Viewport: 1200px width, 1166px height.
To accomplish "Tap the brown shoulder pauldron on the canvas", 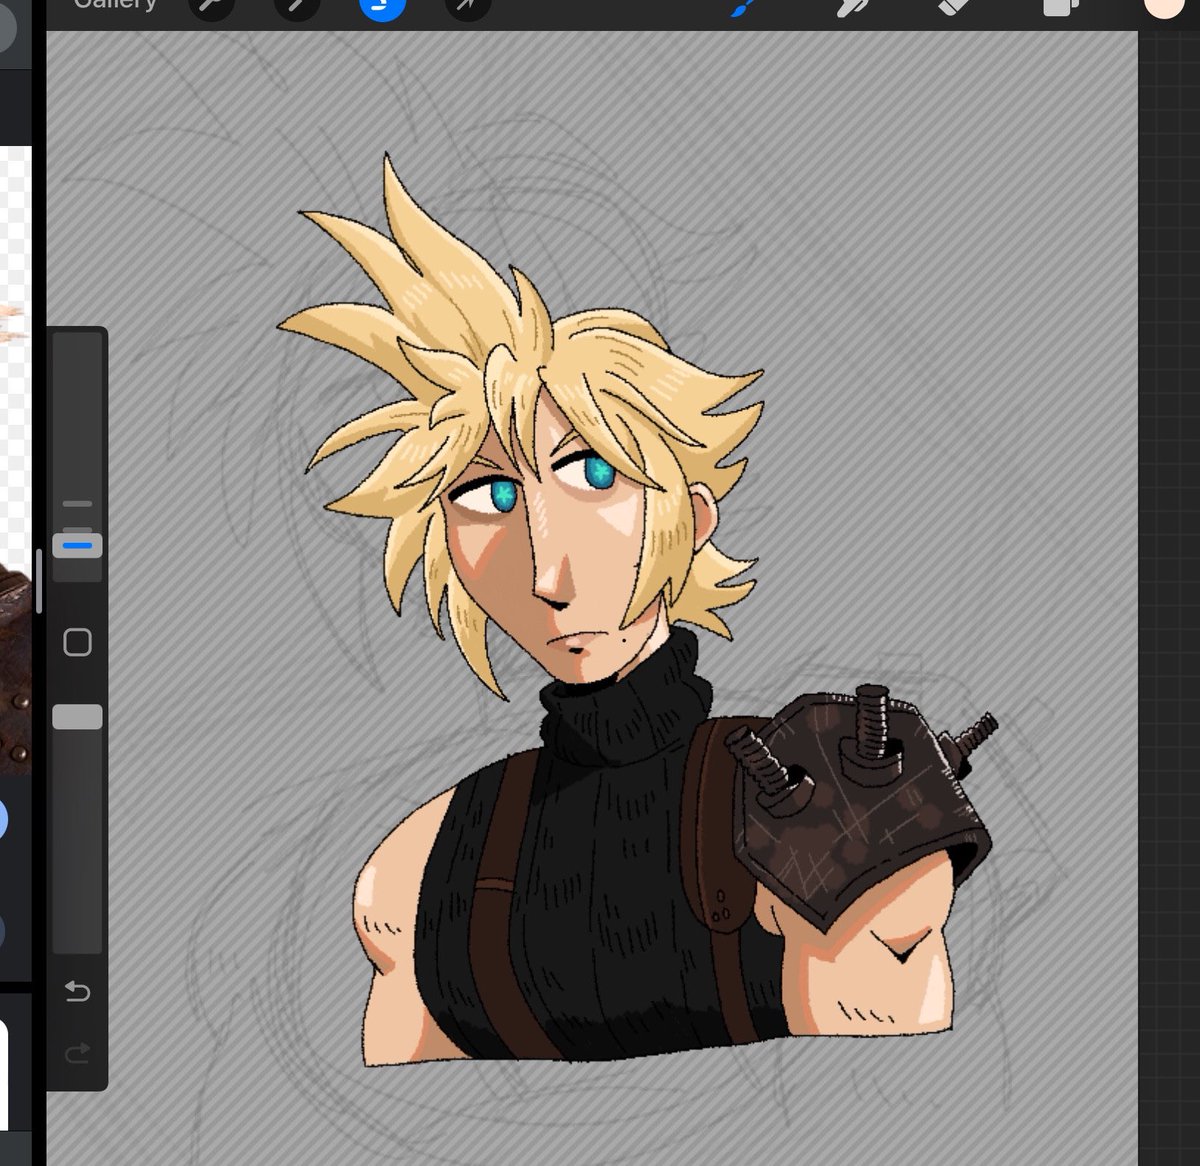I will pyautogui.click(x=860, y=810).
